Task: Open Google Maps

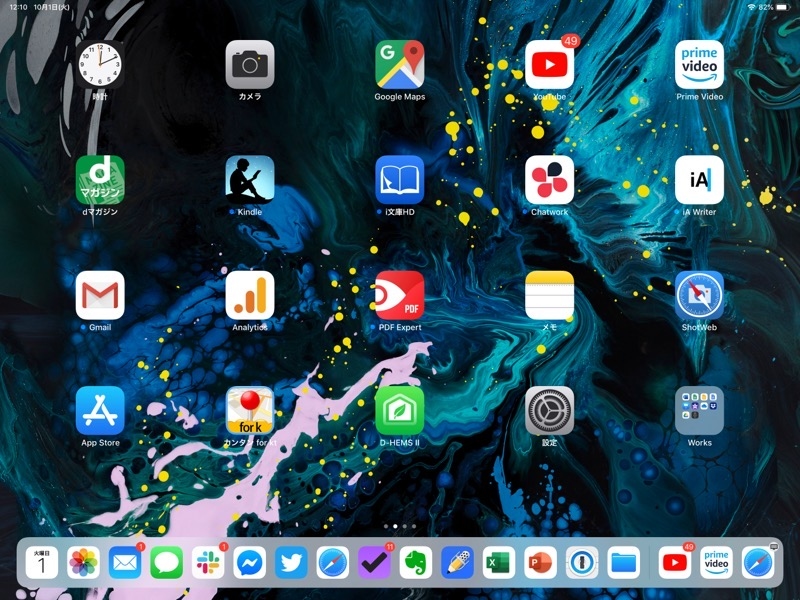Action: pos(399,65)
